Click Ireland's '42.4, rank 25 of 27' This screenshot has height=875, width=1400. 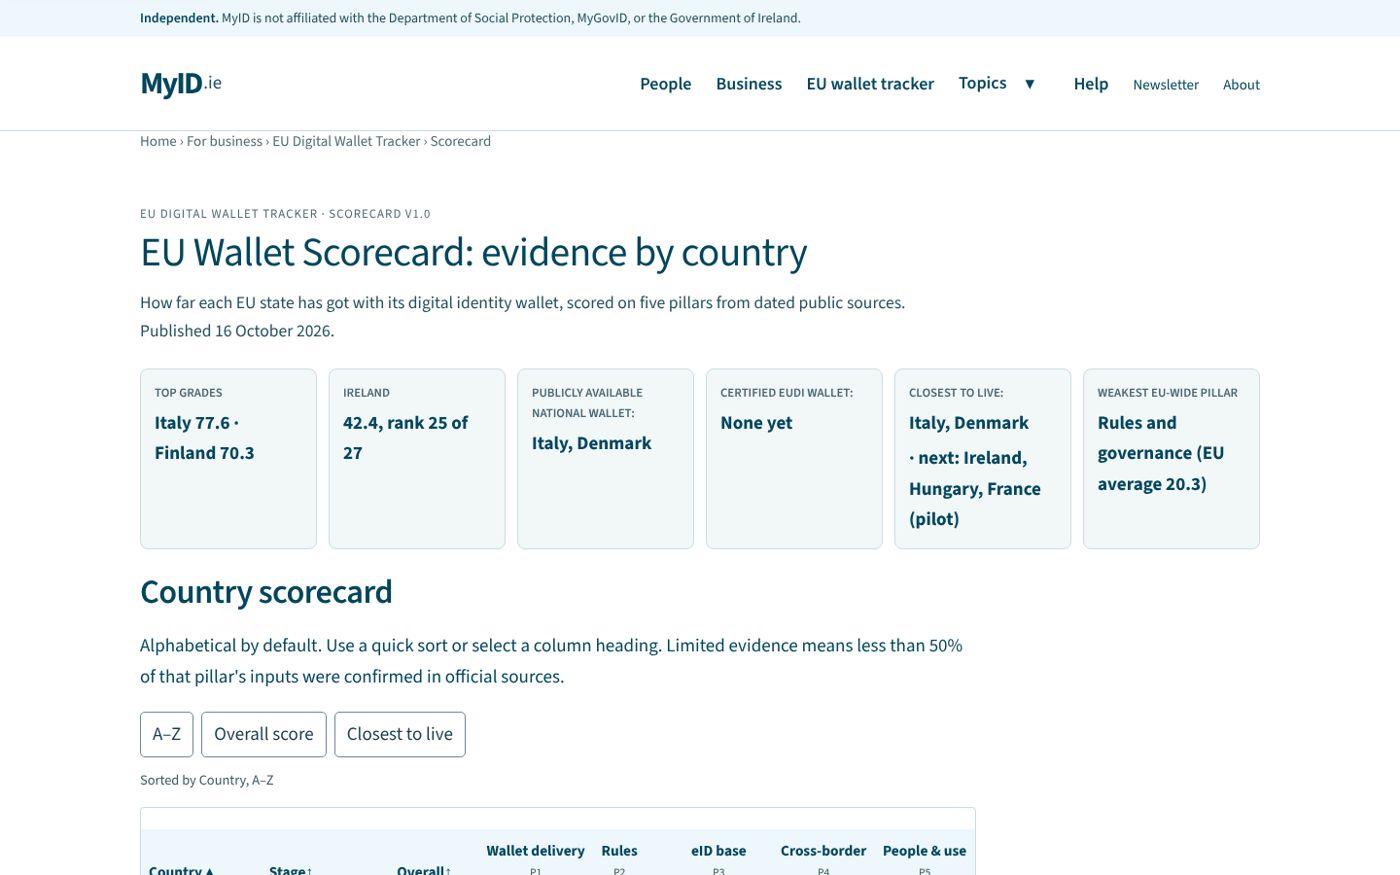pos(405,438)
